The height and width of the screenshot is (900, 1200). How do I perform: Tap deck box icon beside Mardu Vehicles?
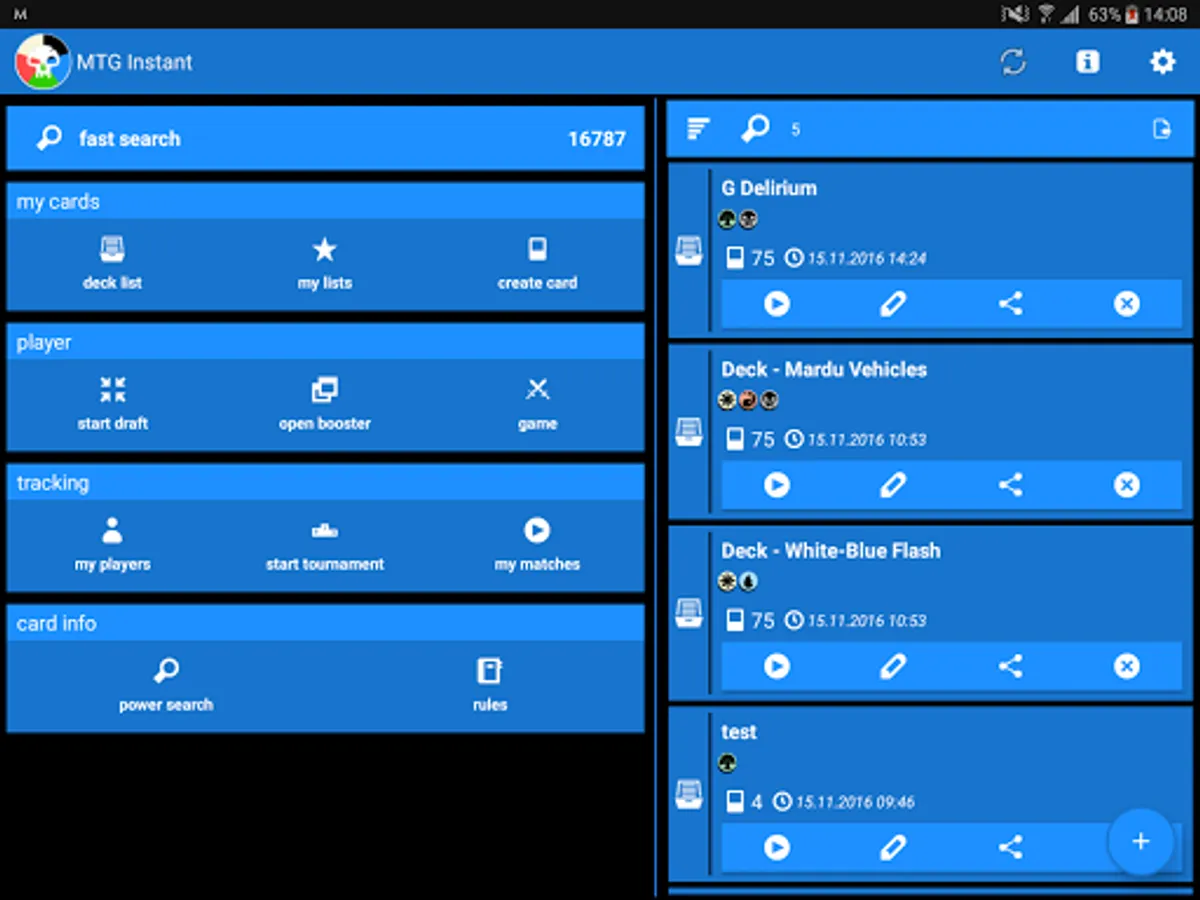[x=689, y=432]
